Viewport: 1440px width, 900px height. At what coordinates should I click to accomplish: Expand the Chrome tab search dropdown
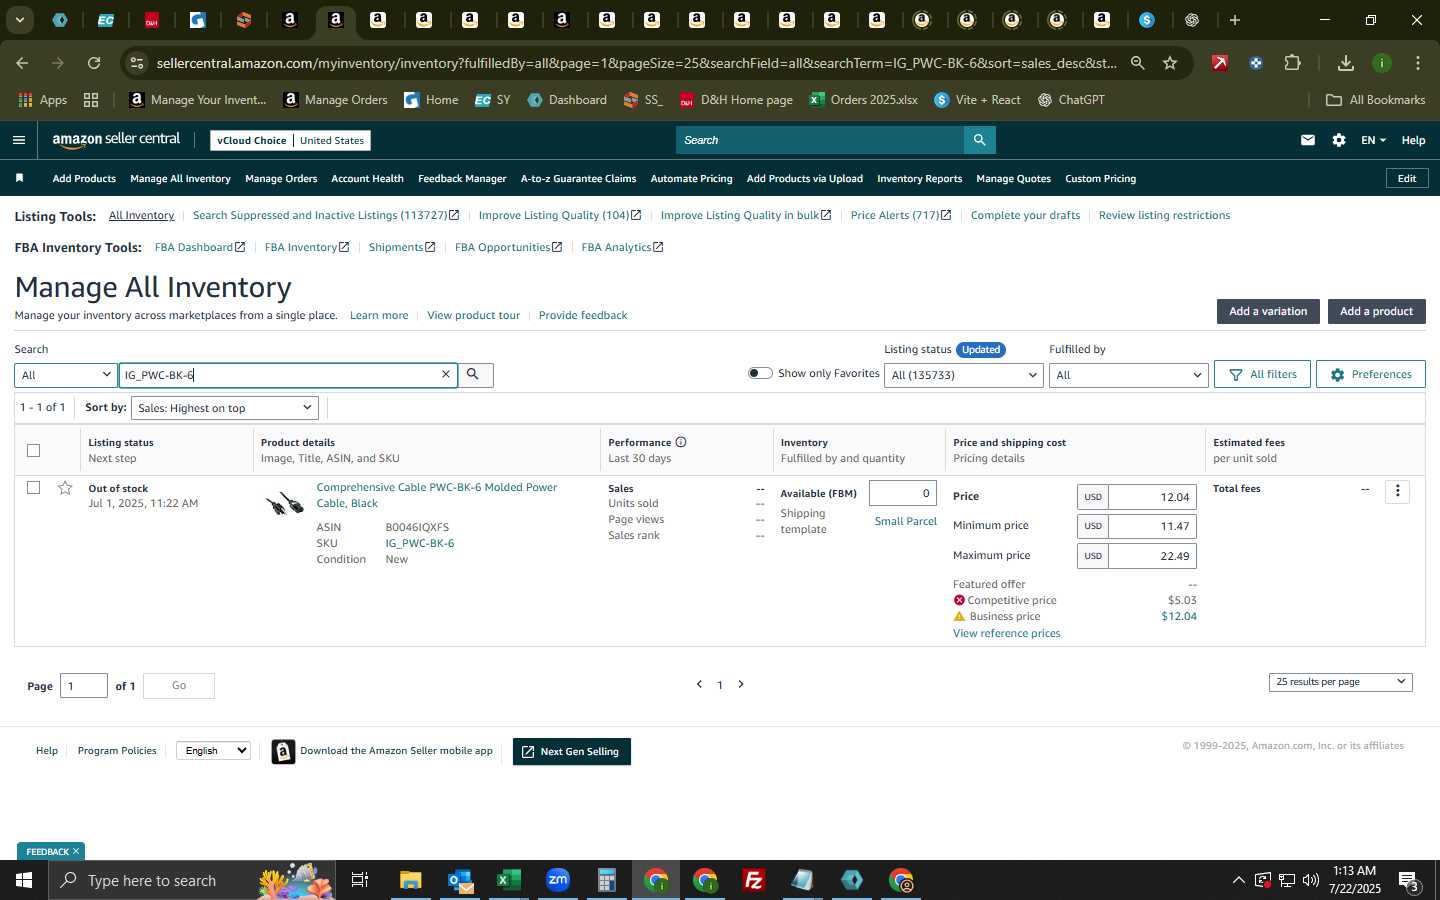tap(19, 20)
